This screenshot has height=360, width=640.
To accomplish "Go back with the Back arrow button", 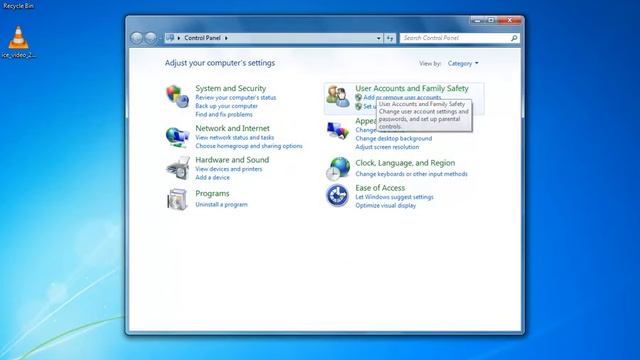I will [x=137, y=38].
